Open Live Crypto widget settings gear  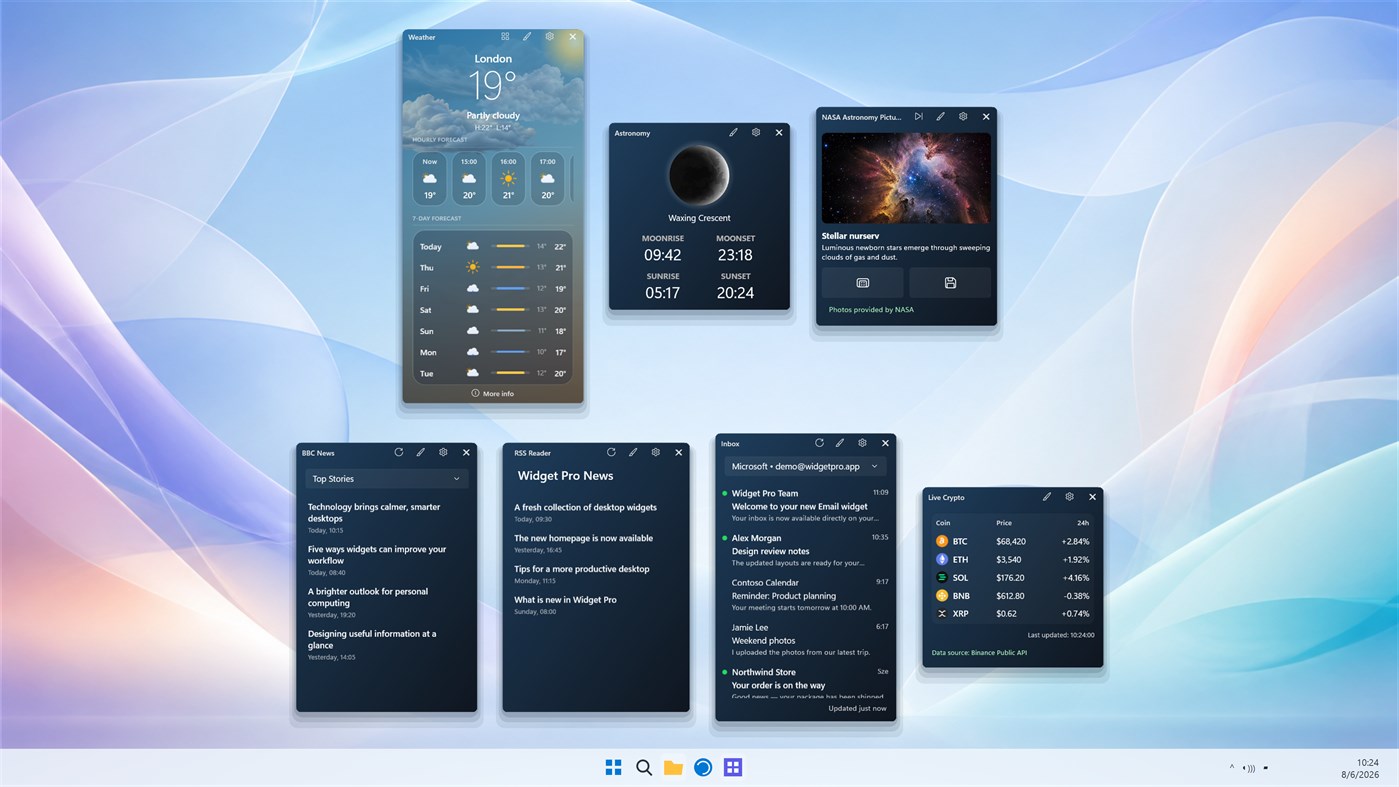[x=1070, y=497]
